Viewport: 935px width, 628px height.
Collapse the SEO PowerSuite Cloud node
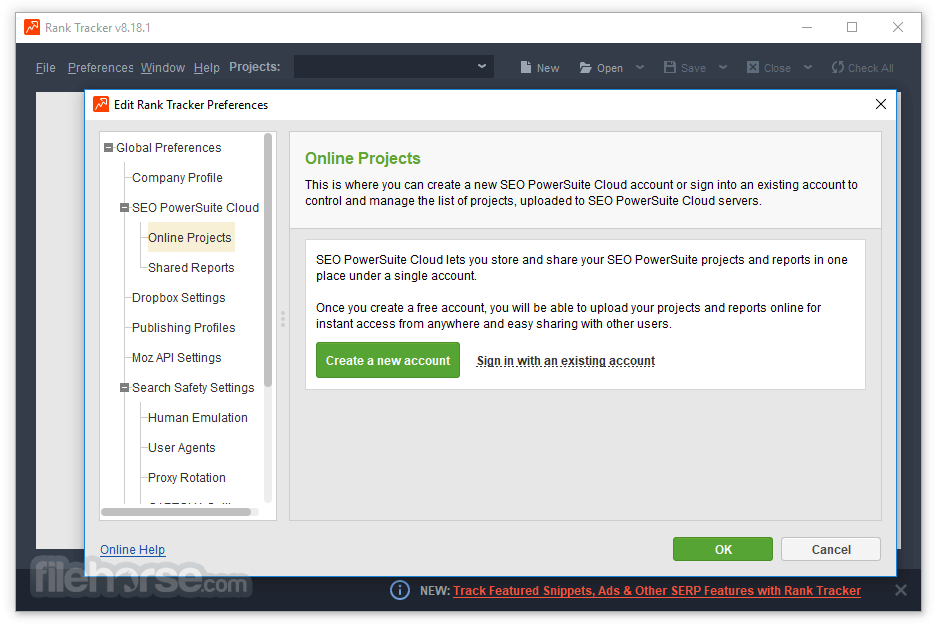124,208
